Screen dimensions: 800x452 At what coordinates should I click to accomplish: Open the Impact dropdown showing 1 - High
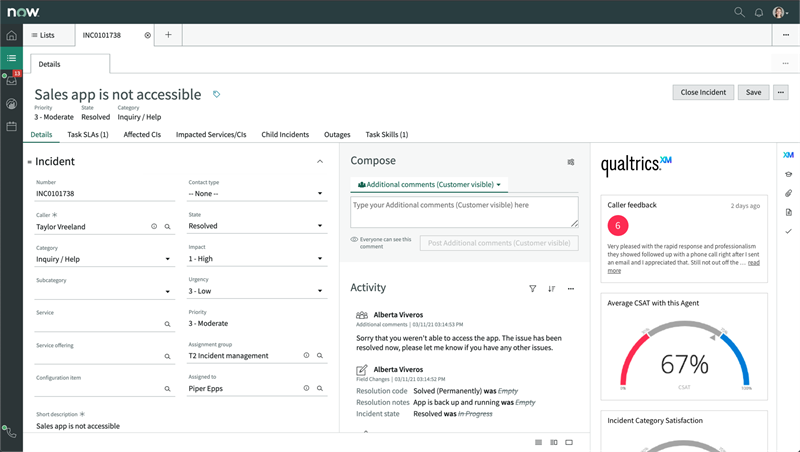256,259
